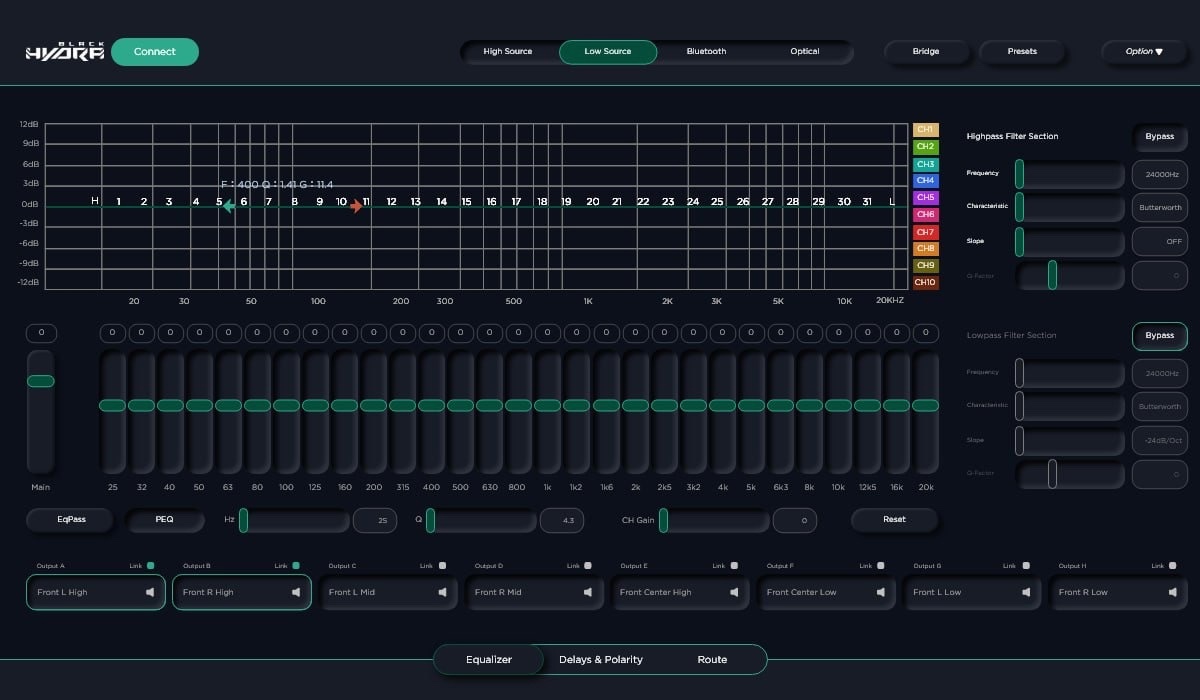
Task: Disable the Link checkbox for Output A
Action: (x=150, y=566)
